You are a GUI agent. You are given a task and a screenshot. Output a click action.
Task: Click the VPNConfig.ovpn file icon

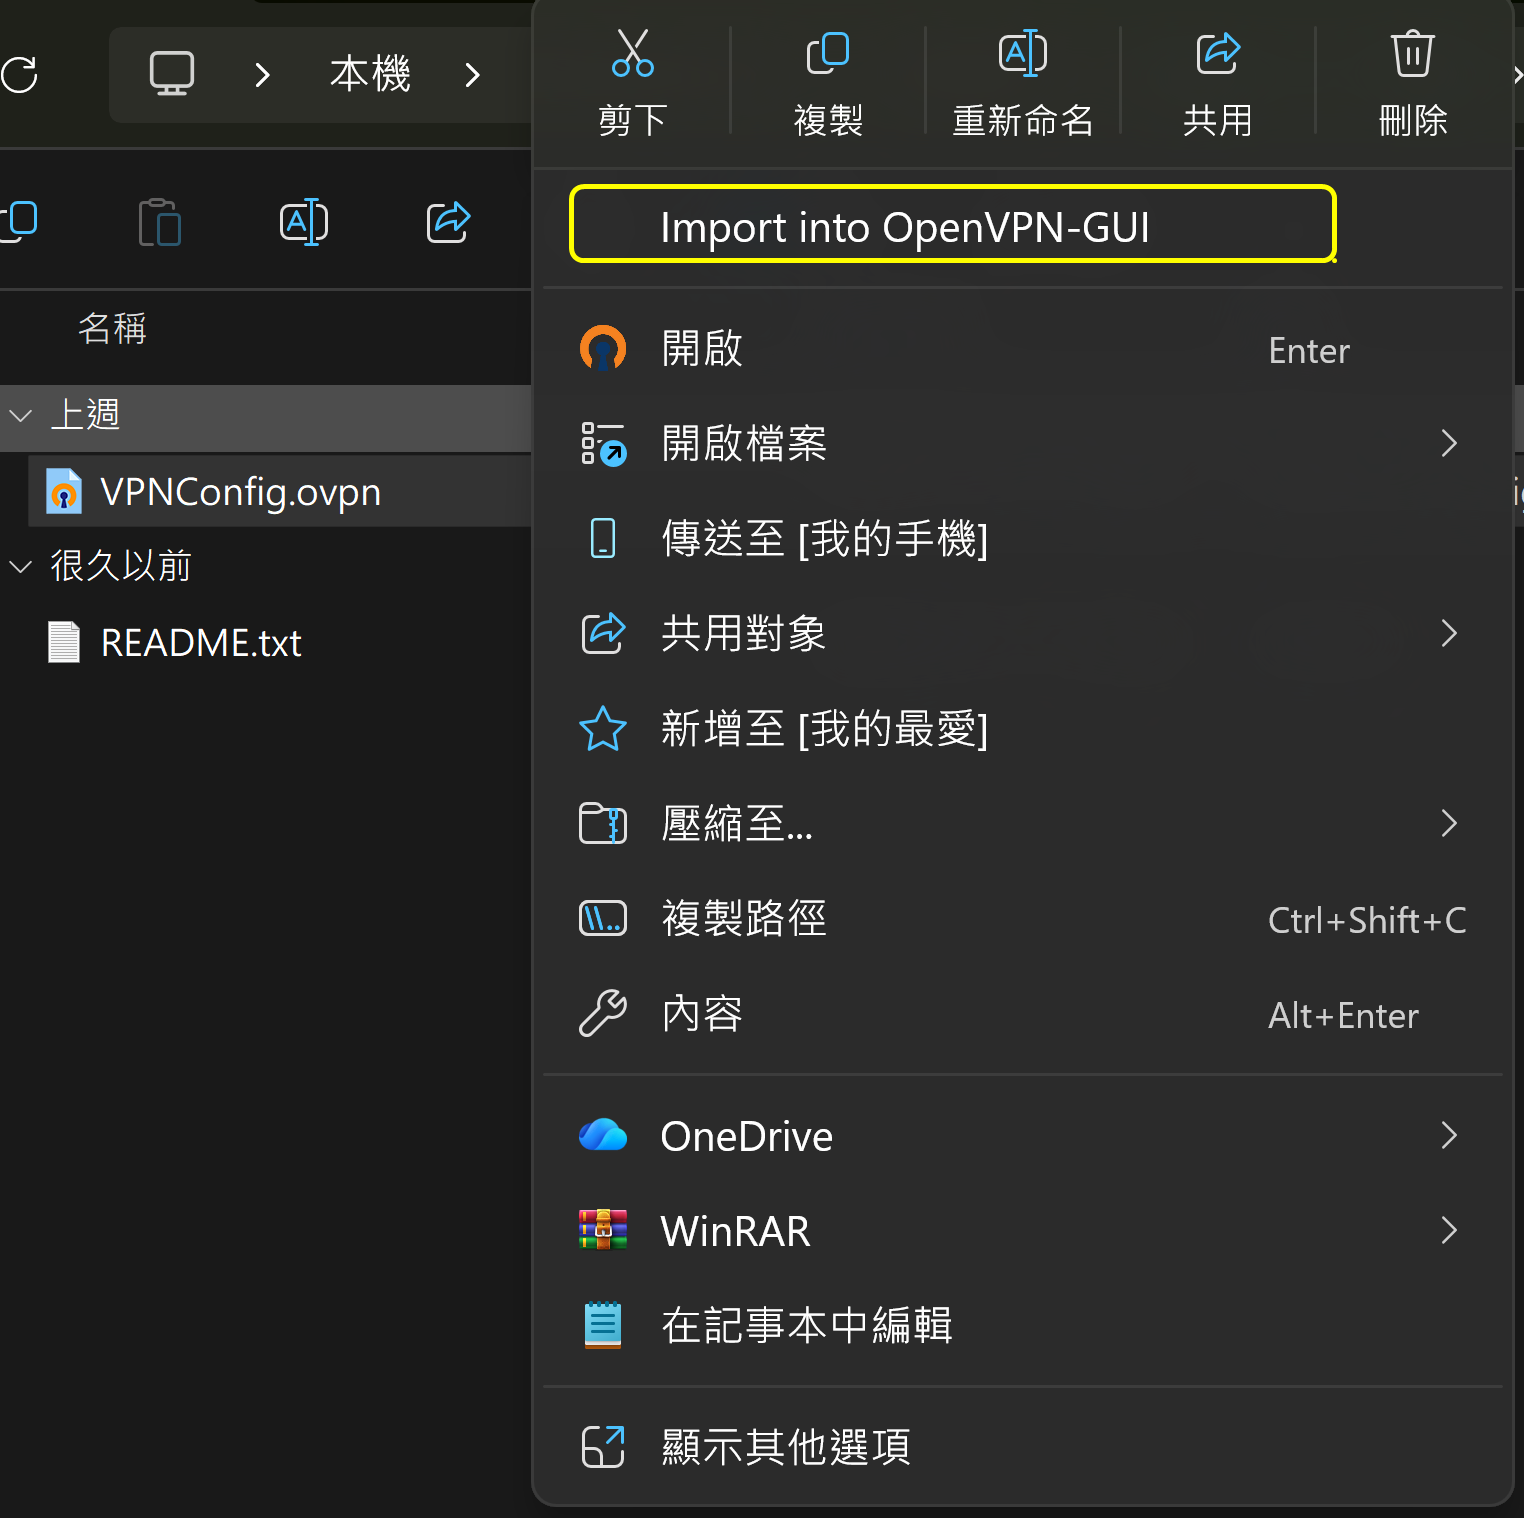coord(64,492)
